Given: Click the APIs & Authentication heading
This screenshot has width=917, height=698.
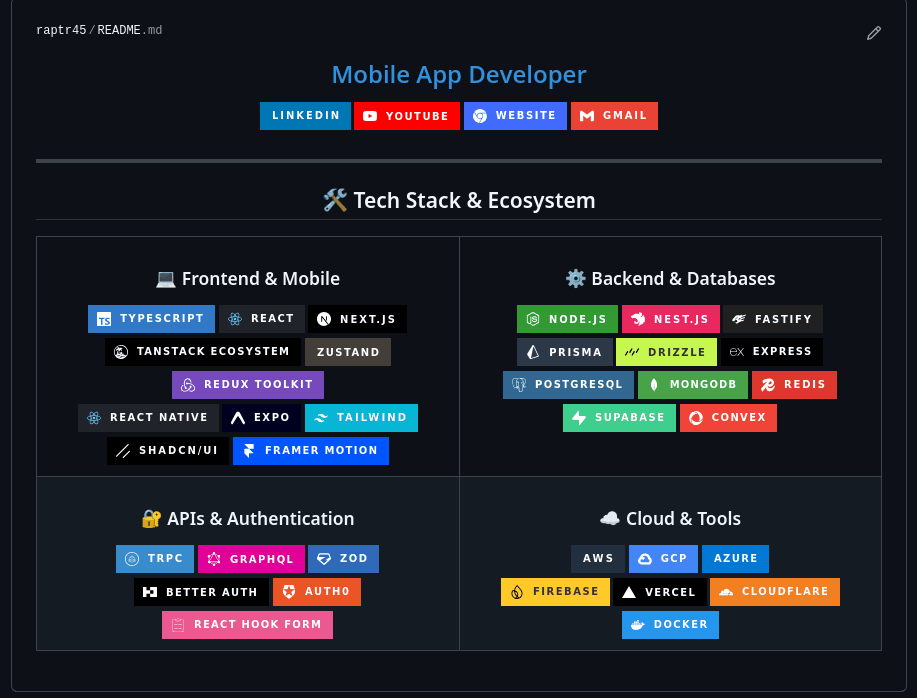Looking at the screenshot, I should pos(248,519).
